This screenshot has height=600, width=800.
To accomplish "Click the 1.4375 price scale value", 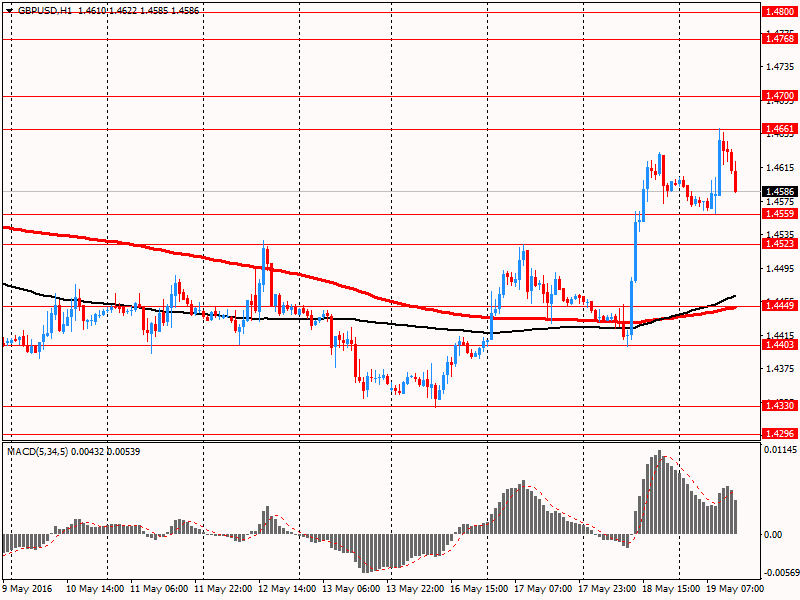I will [x=781, y=369].
